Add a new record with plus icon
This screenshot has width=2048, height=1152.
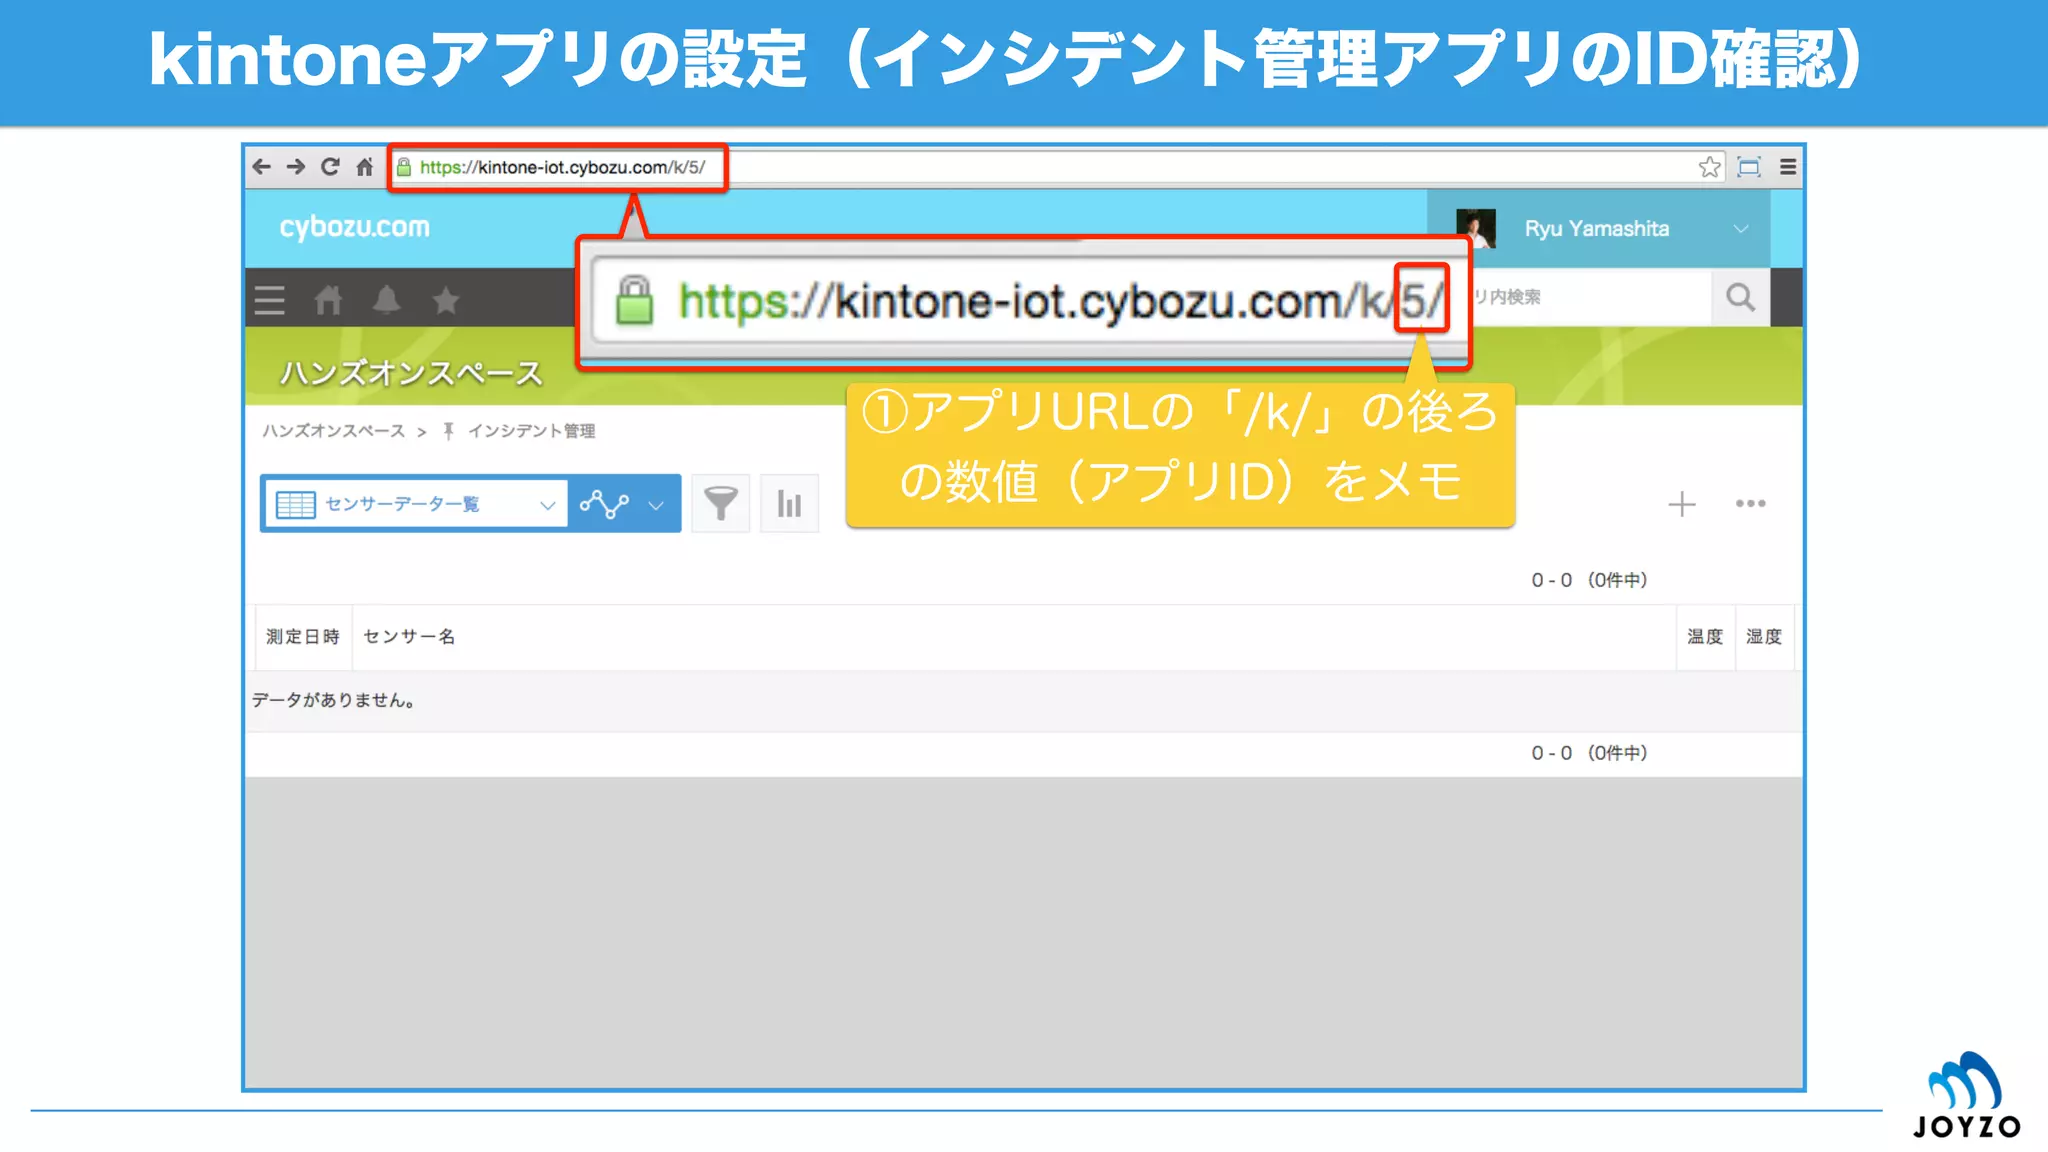[1682, 504]
